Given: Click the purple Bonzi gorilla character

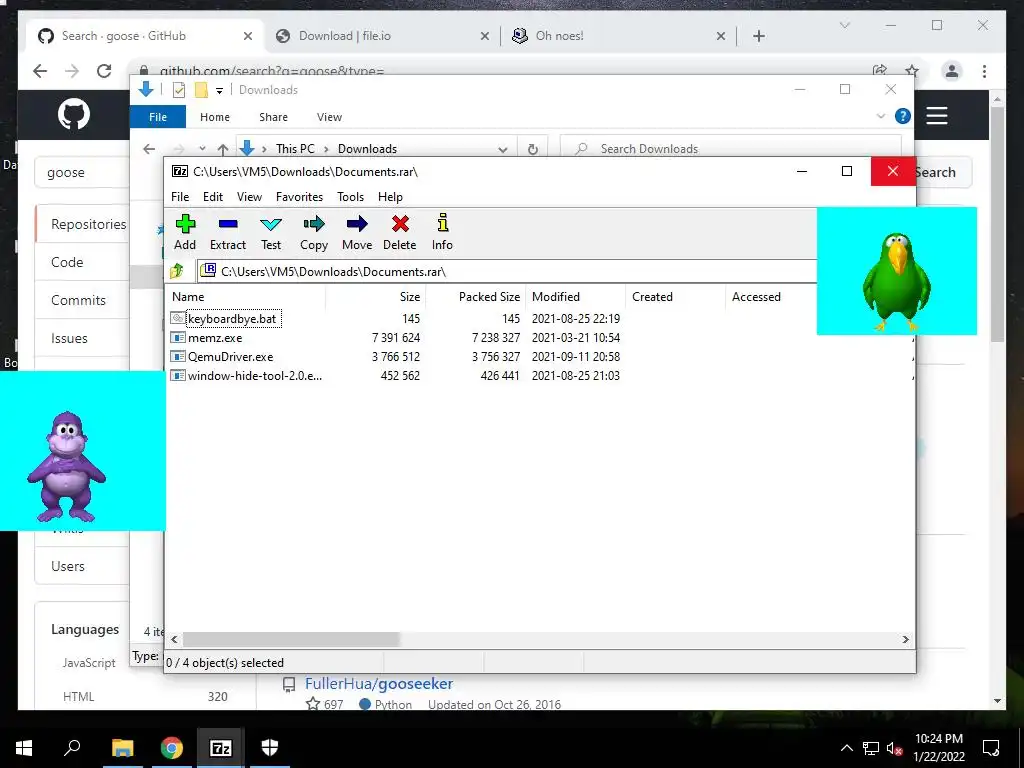Looking at the screenshot, I should [66, 466].
